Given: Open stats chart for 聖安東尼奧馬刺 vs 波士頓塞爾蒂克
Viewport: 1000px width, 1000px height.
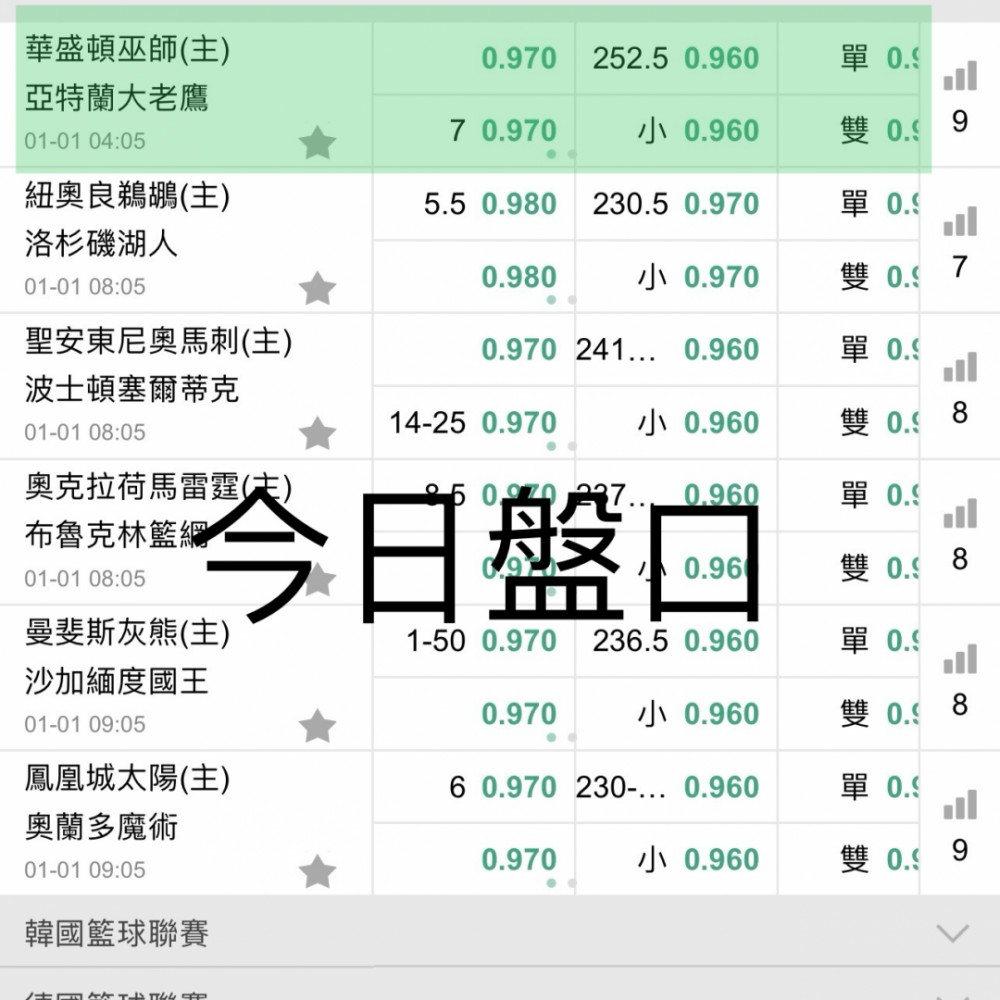Looking at the screenshot, I should [x=960, y=367].
